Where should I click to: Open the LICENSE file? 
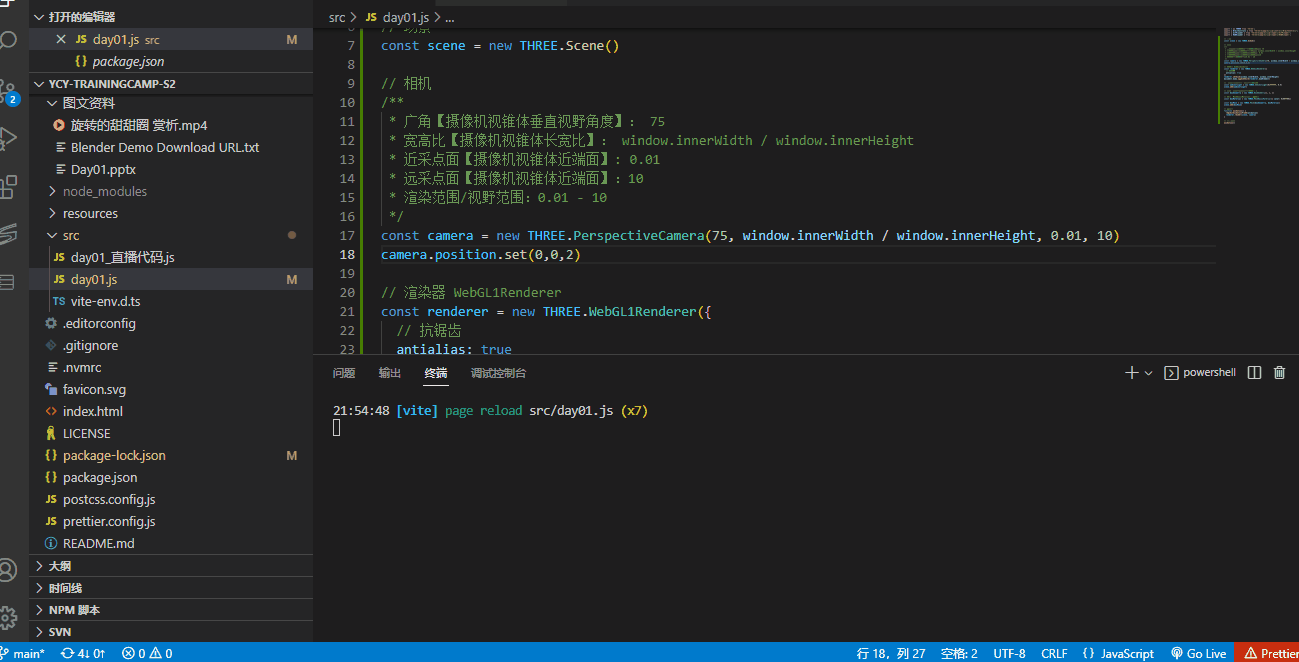pos(171,433)
